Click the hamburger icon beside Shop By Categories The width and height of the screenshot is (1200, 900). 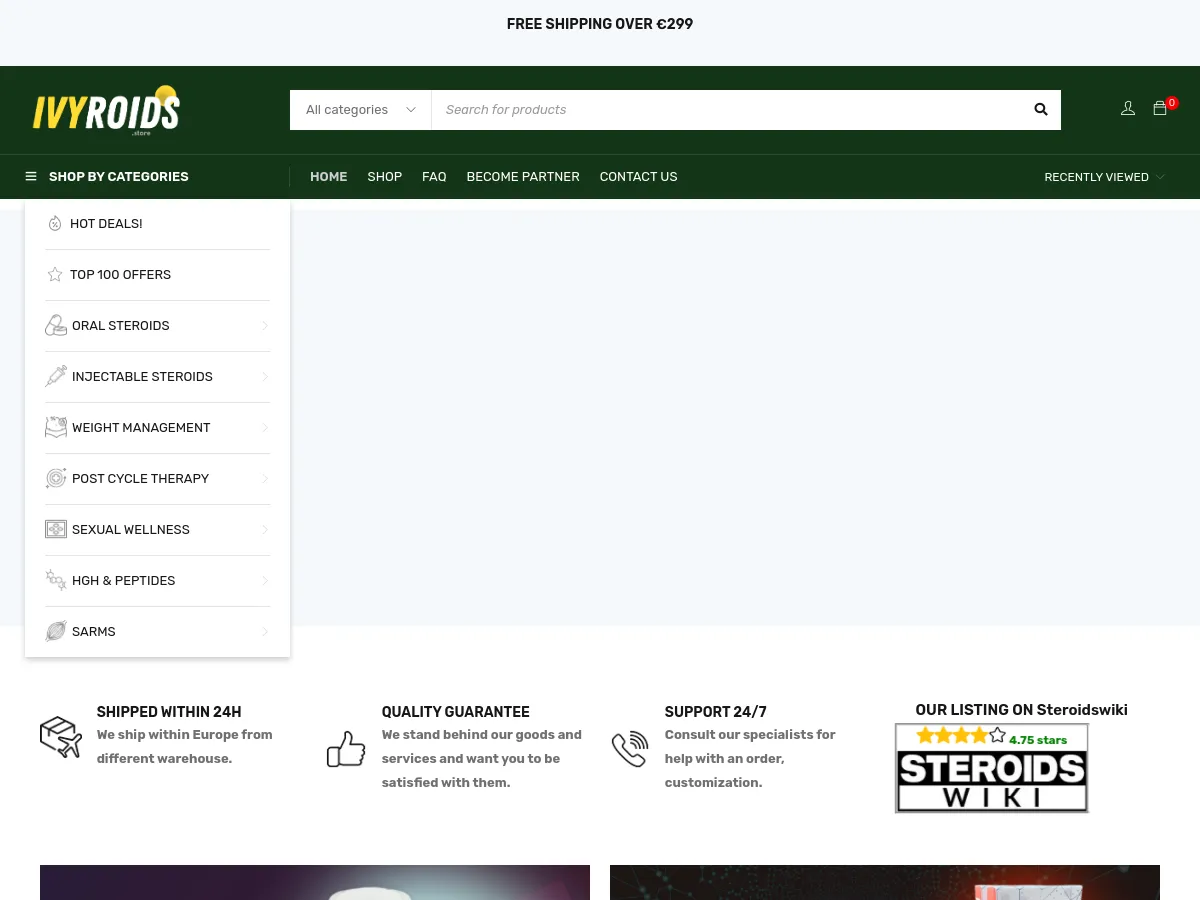tap(31, 177)
